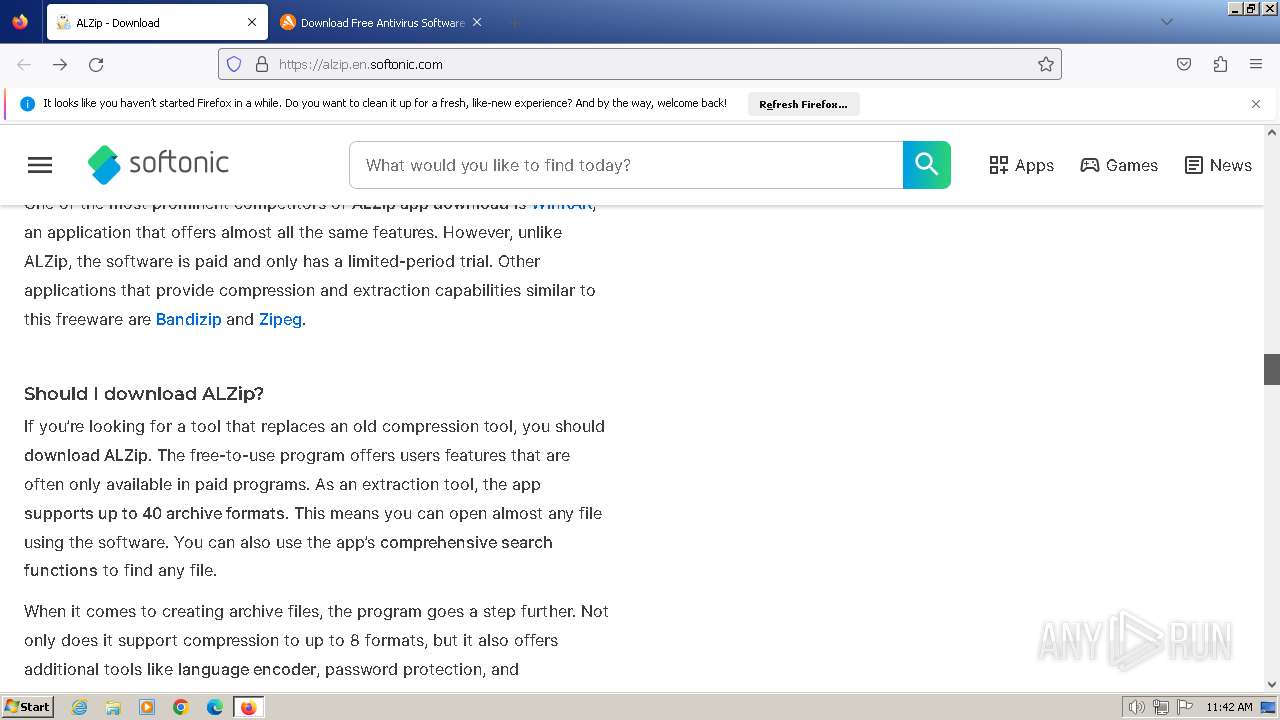Bookmark this page with star

(1046, 64)
